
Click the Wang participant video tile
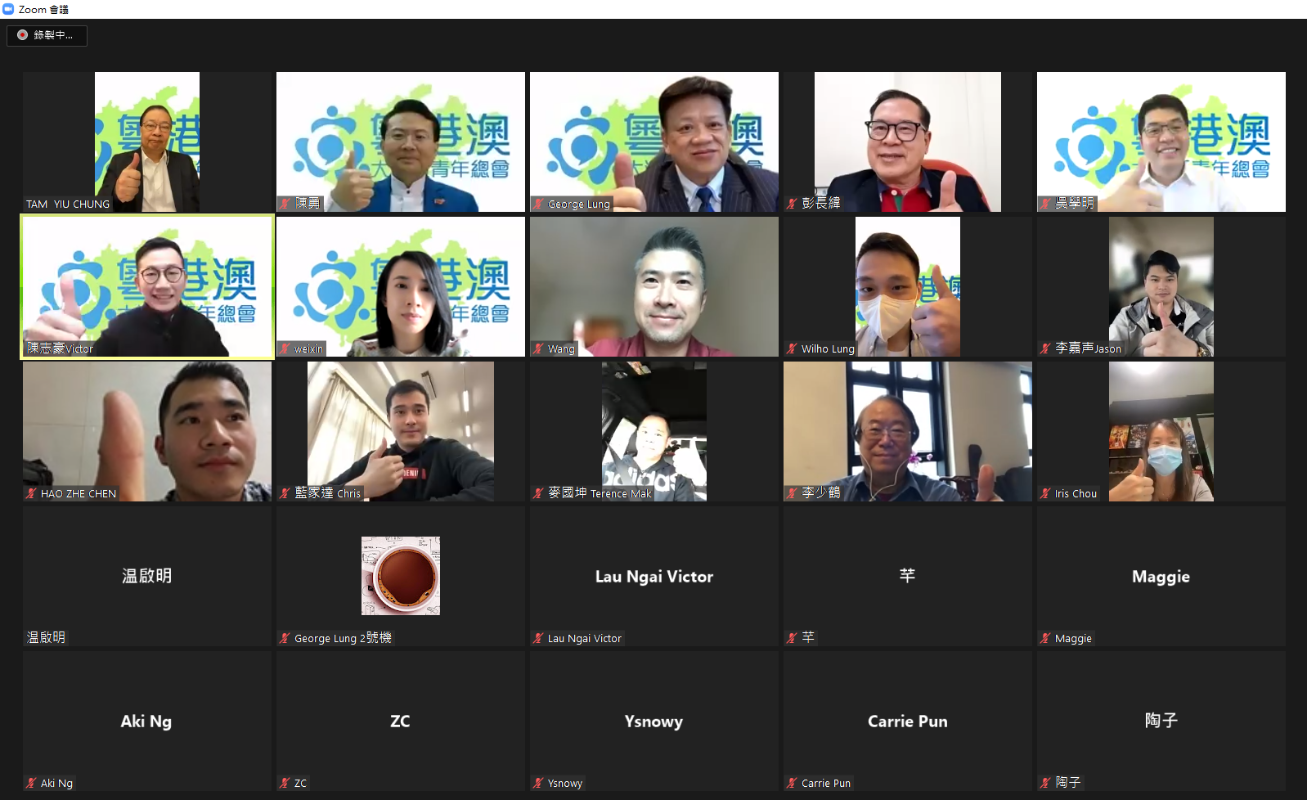[654, 287]
